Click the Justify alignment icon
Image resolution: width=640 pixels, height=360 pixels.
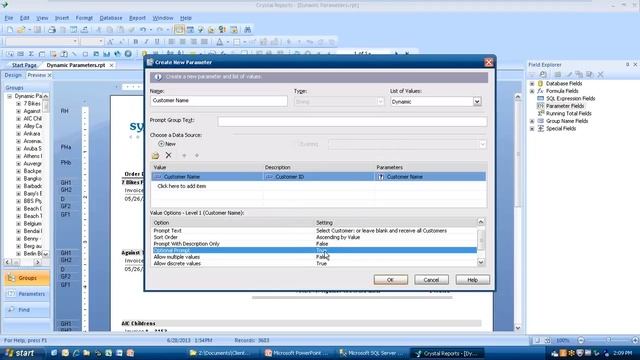pos(204,41)
